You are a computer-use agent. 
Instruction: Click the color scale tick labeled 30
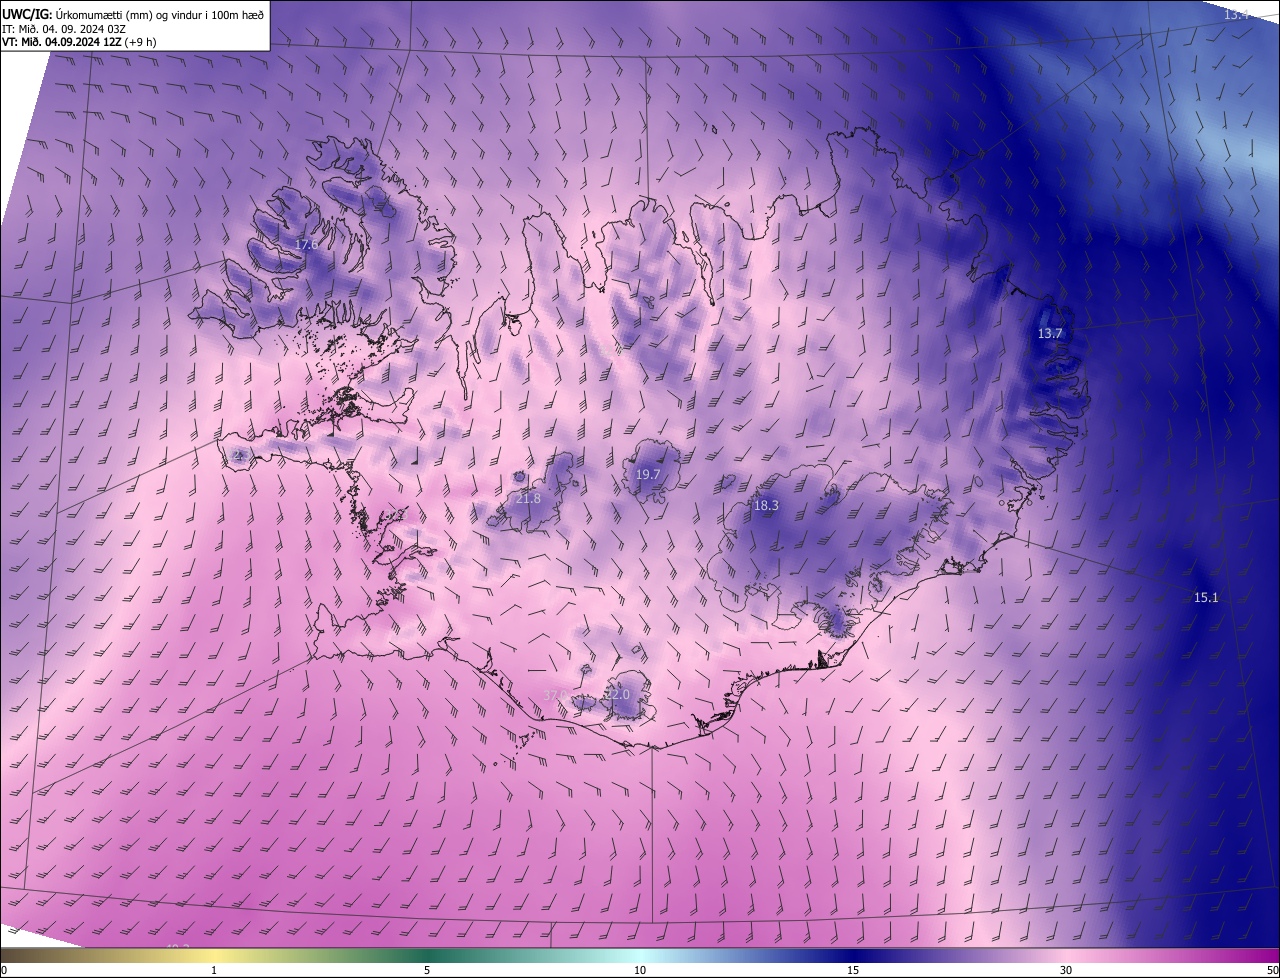coord(1066,971)
